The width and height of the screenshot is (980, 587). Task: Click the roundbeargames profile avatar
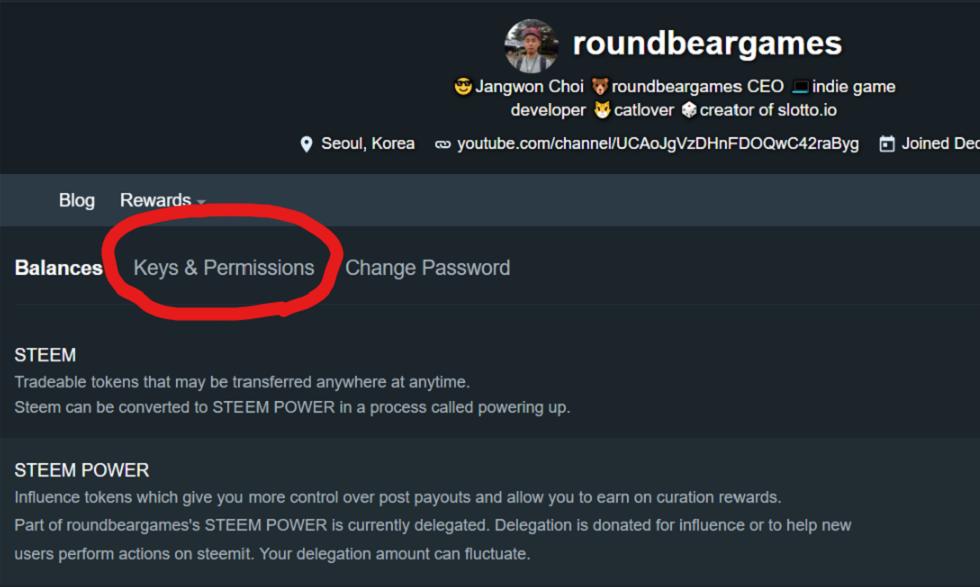tap(531, 46)
